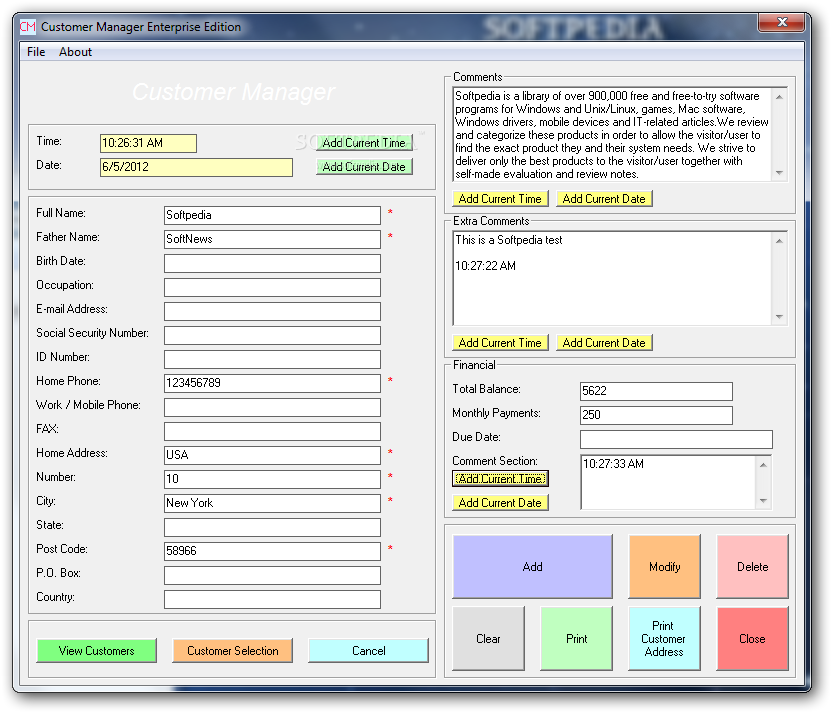Click Add Current Time under Comments
This screenshot has width=832, height=713.
point(500,199)
